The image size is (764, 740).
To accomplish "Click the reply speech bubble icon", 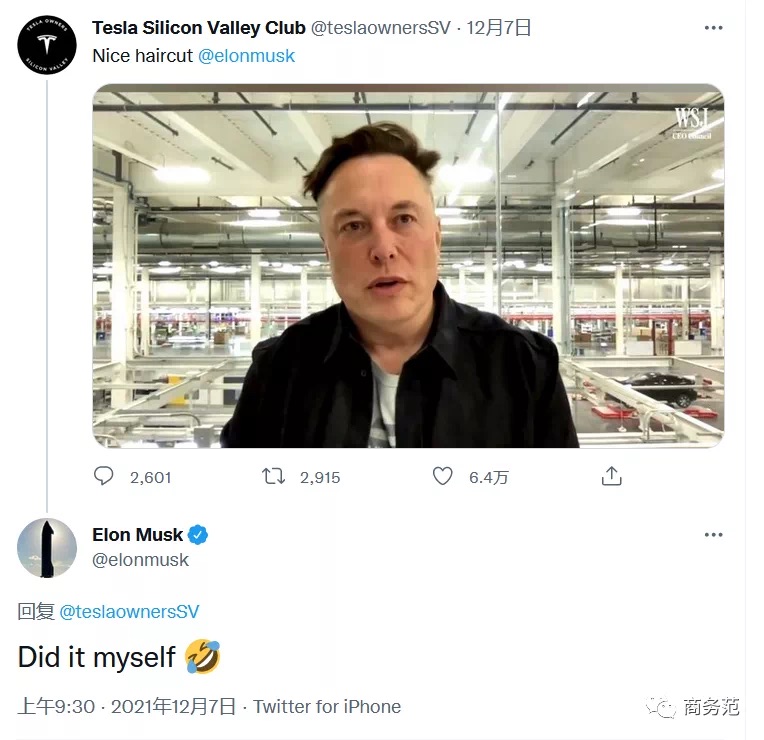I will 103,476.
